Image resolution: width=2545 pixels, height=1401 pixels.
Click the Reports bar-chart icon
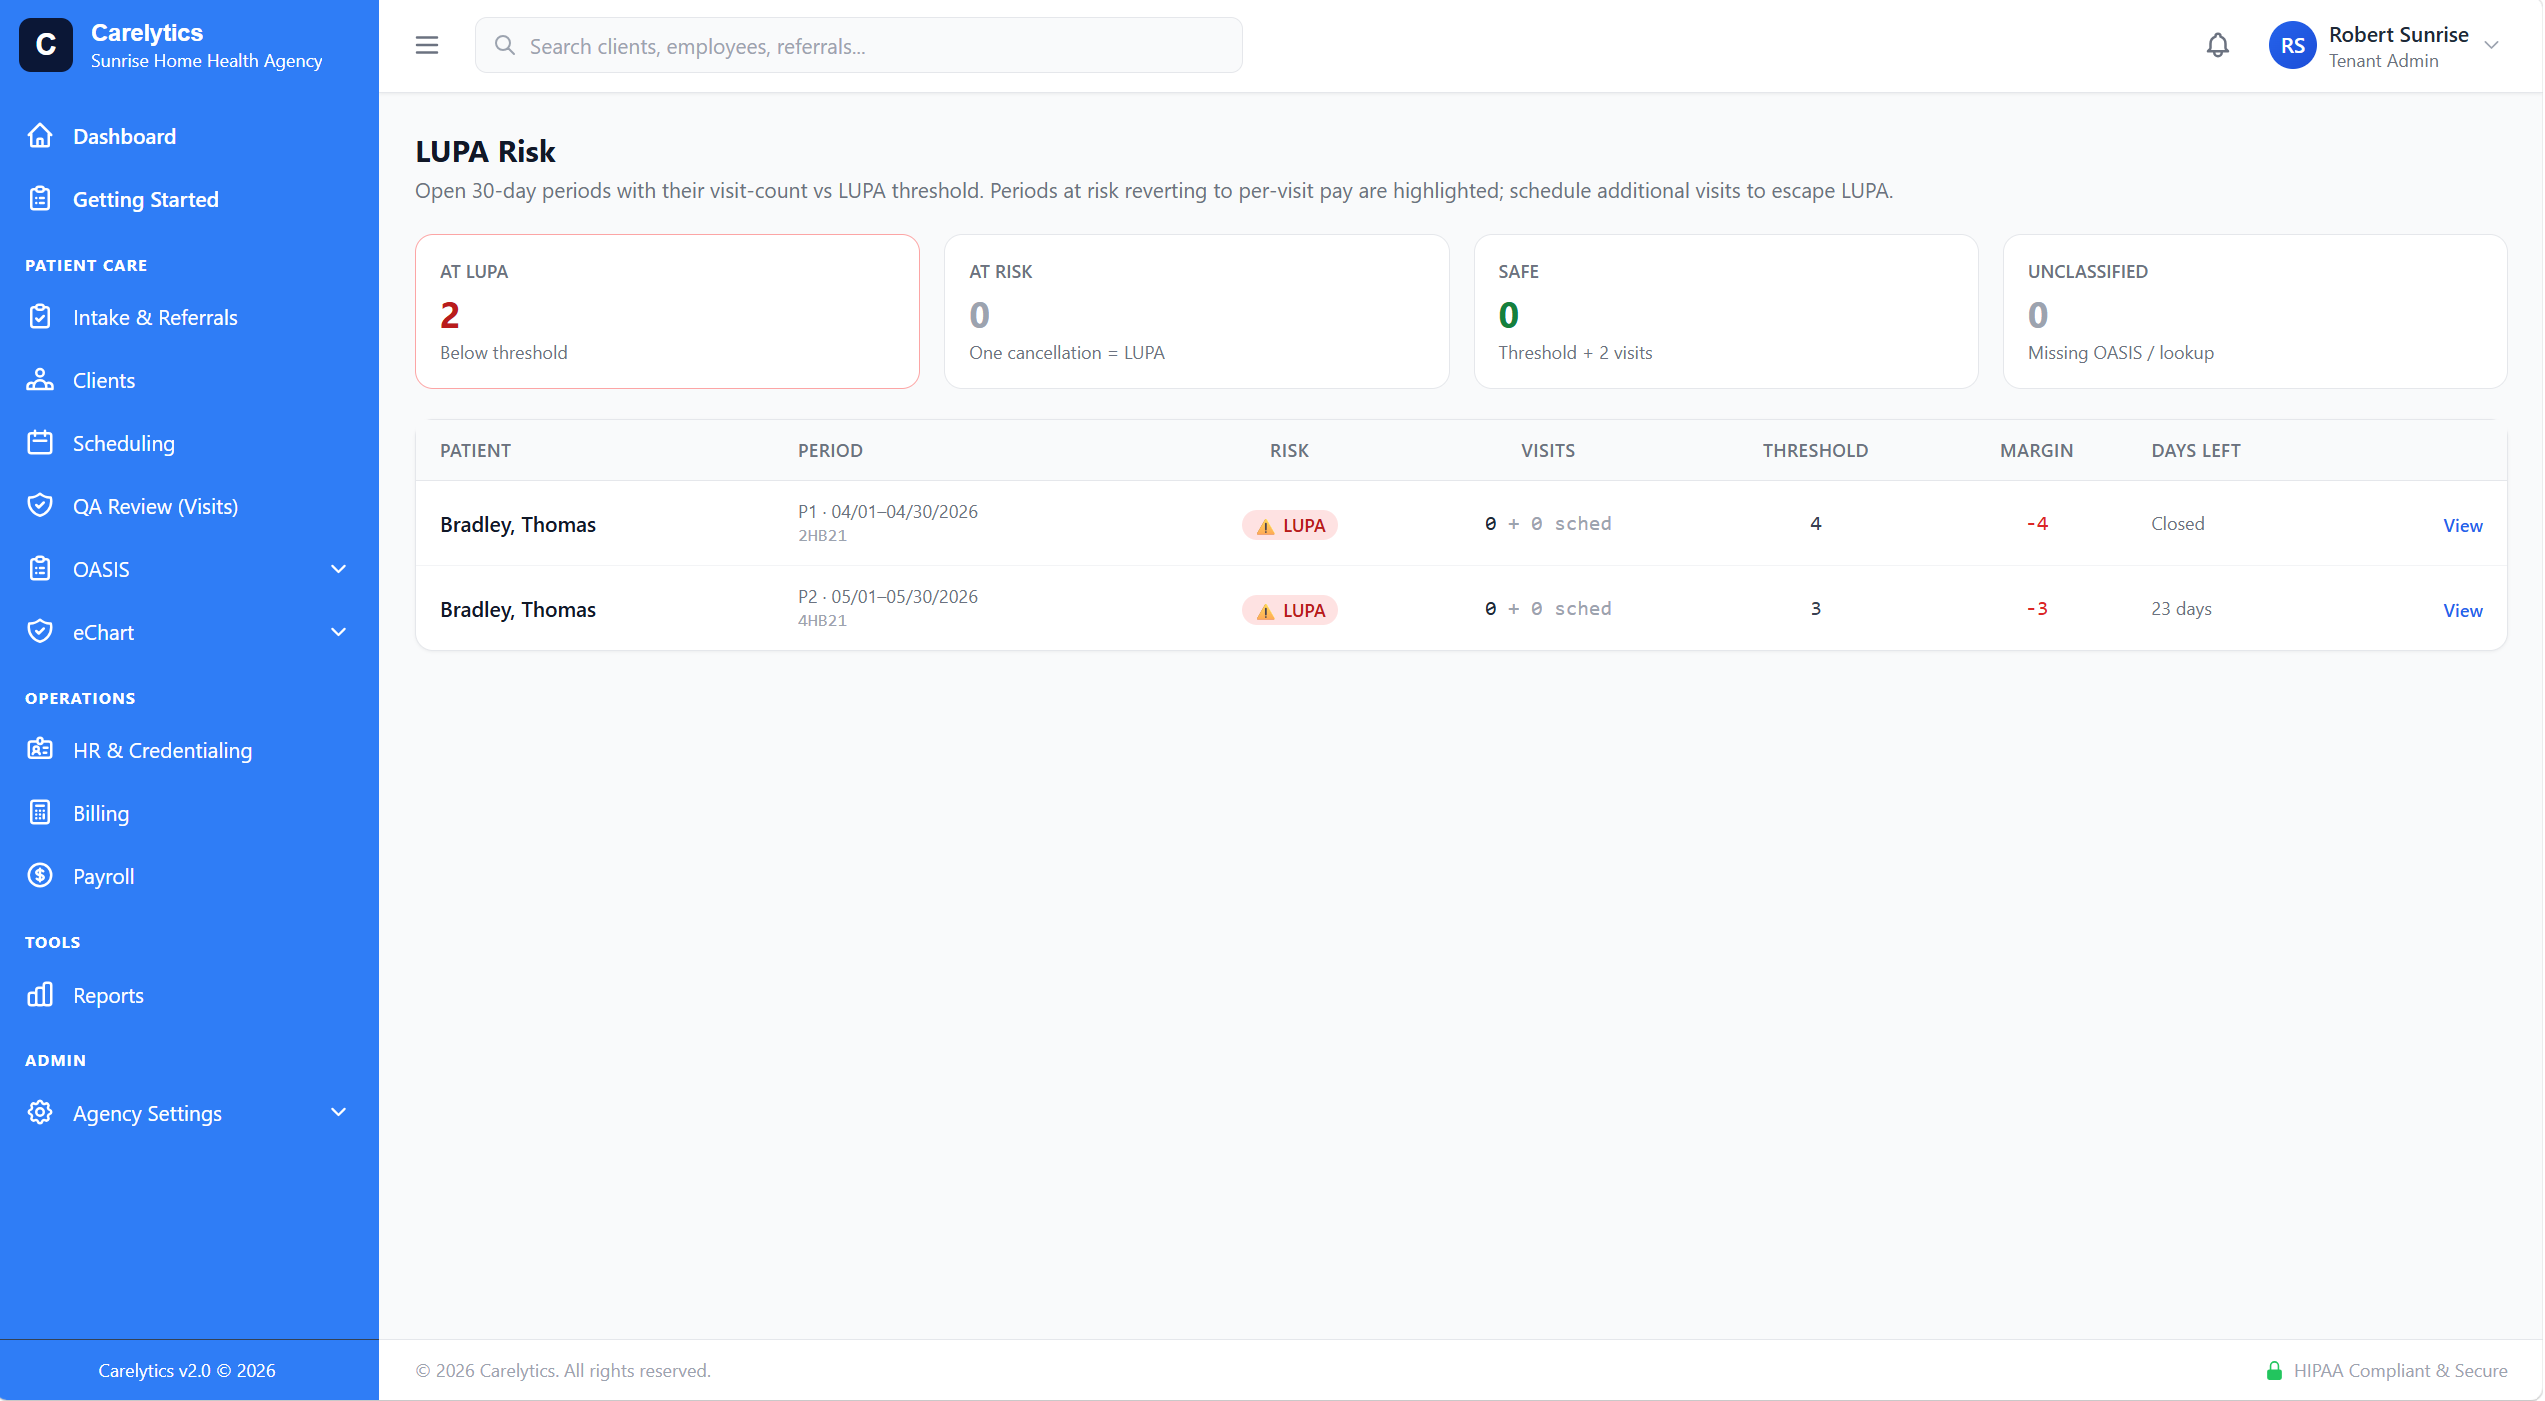40,995
